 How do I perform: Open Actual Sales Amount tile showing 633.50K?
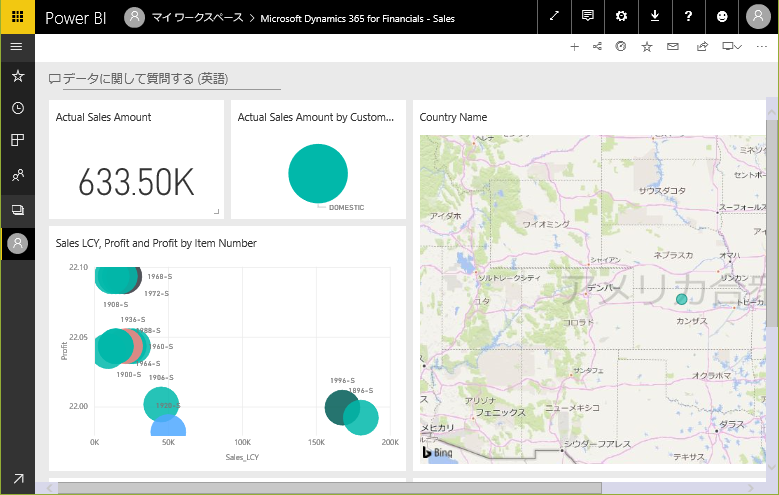(x=136, y=159)
